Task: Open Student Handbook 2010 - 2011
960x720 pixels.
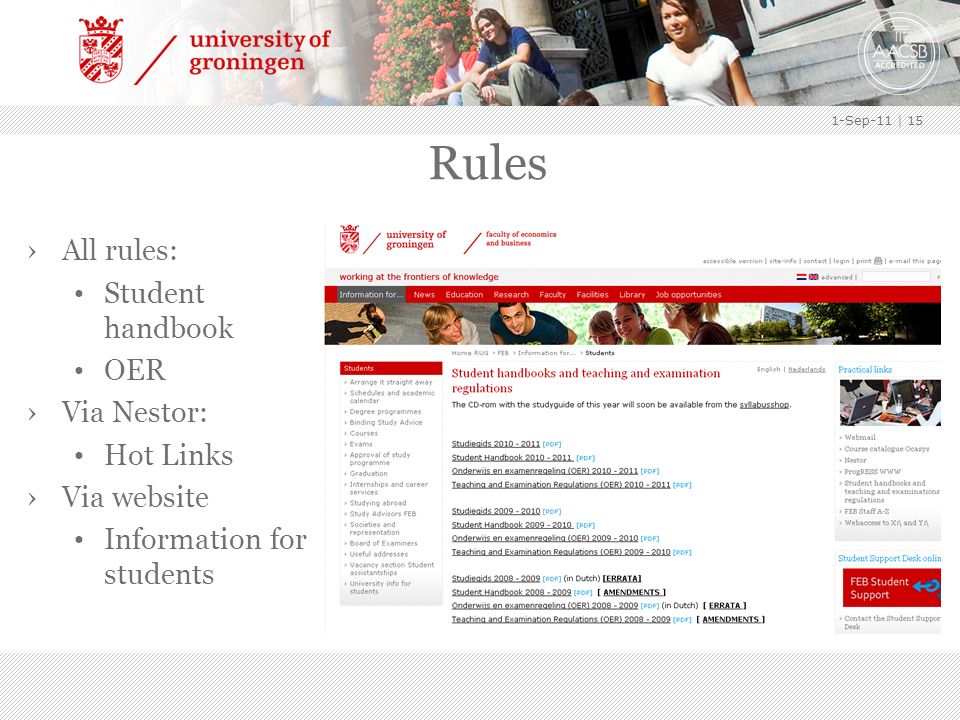Action: tap(512, 457)
